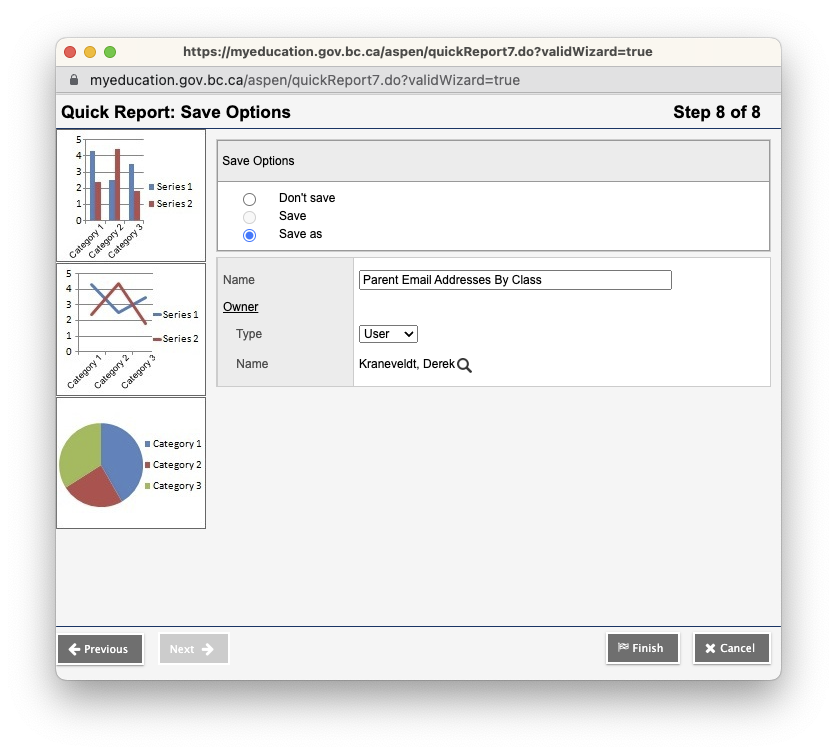This screenshot has width=837, height=754.
Task: Select the pie chart thumbnail
Action: point(131,463)
